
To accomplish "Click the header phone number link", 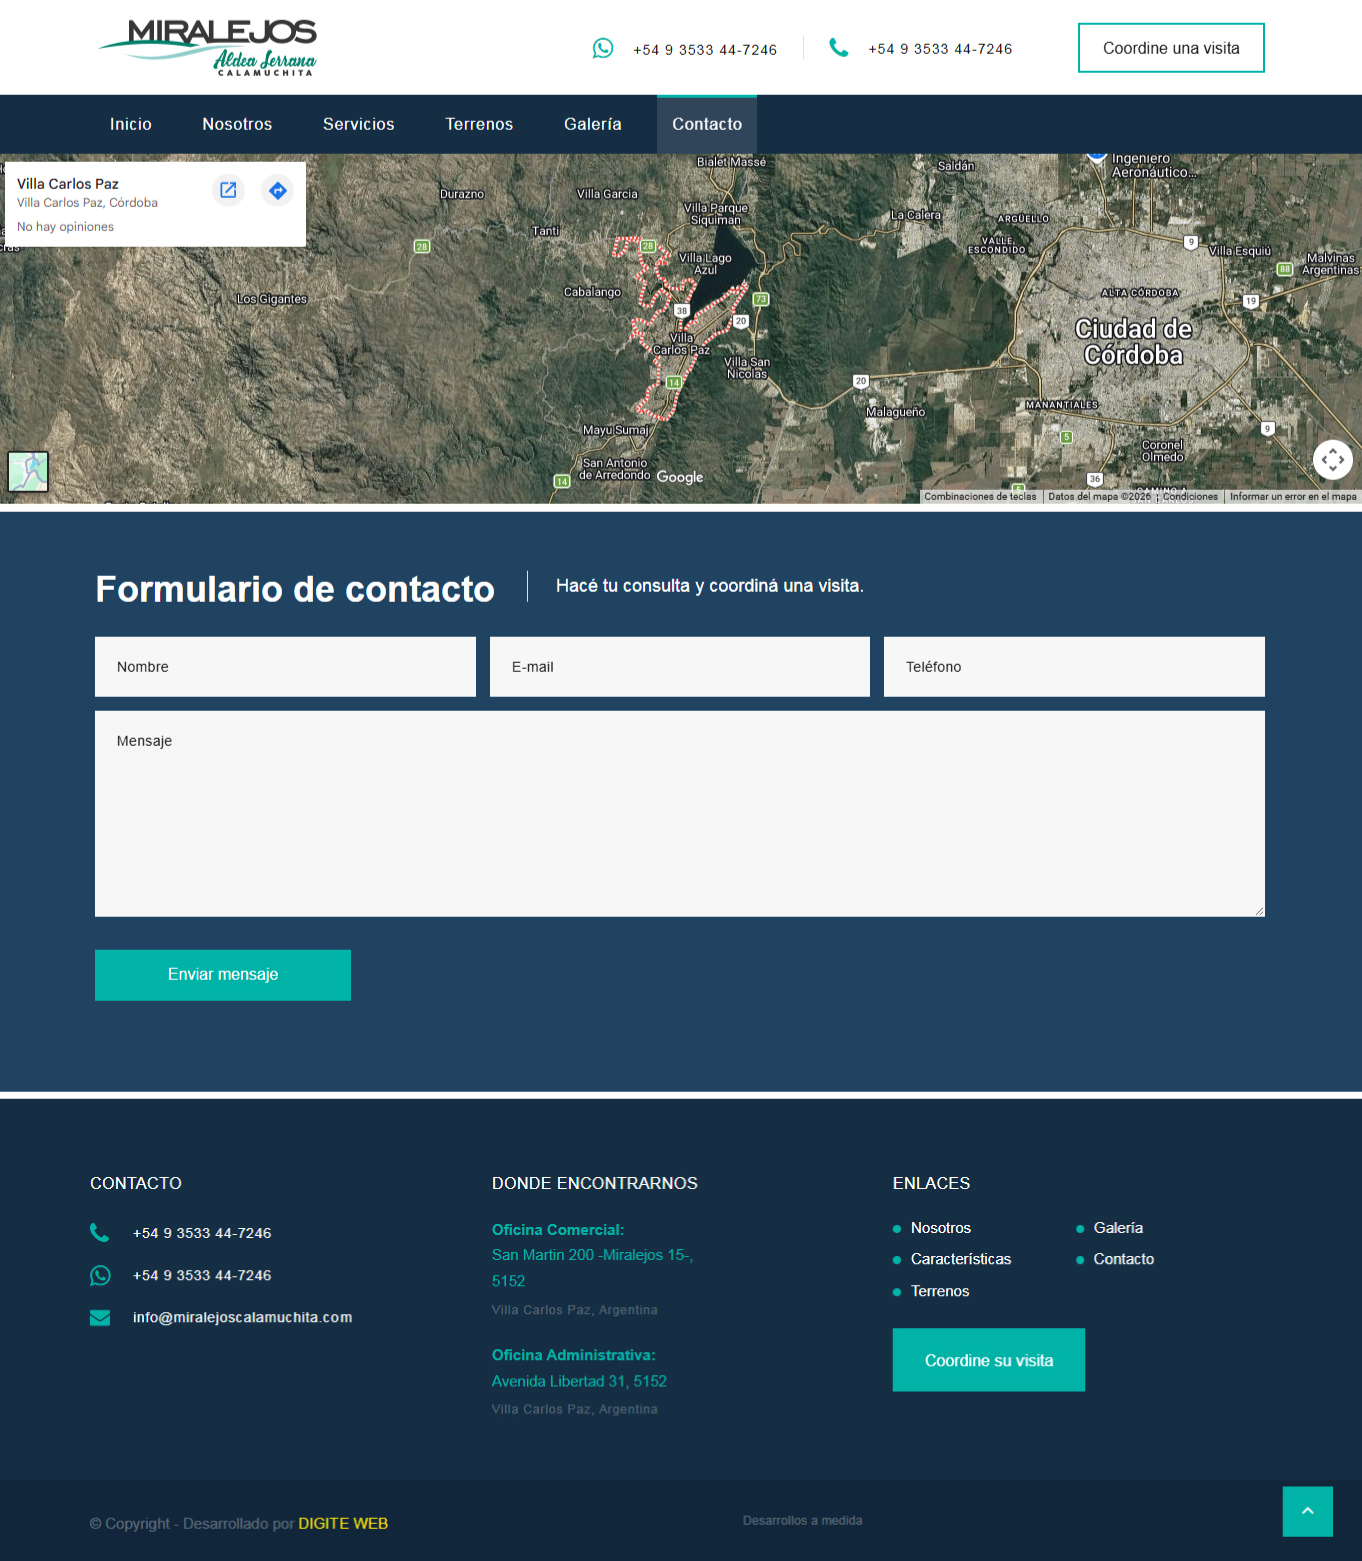I will click(940, 49).
